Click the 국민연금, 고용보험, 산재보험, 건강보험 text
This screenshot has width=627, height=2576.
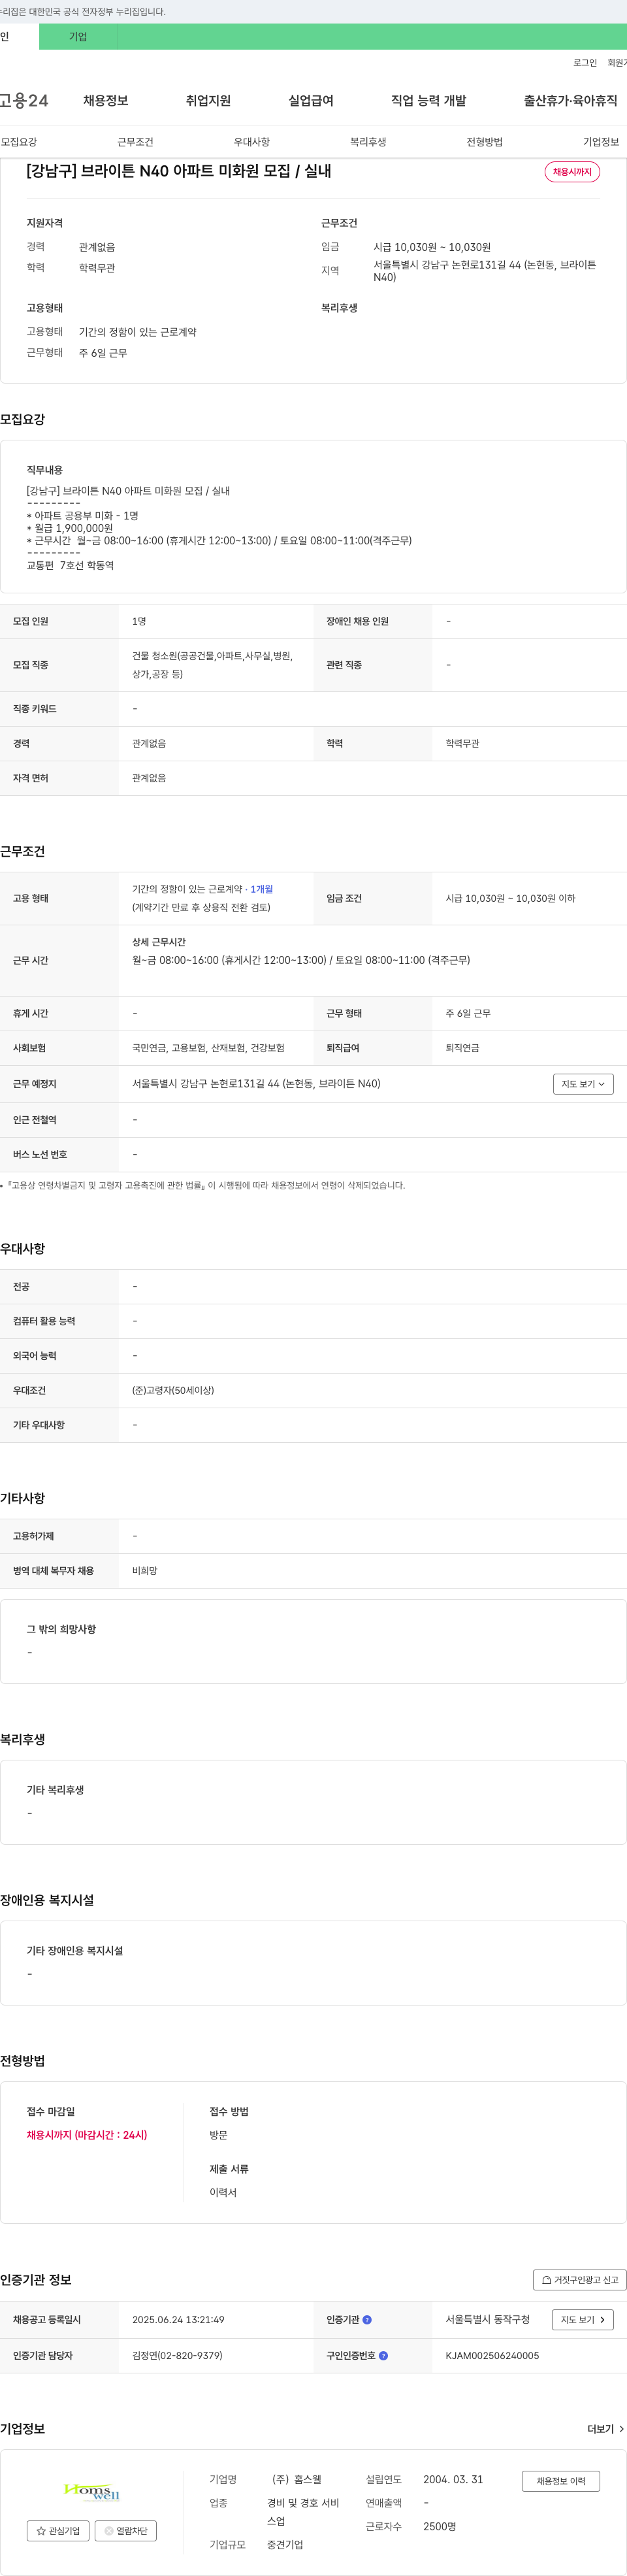click(208, 1048)
